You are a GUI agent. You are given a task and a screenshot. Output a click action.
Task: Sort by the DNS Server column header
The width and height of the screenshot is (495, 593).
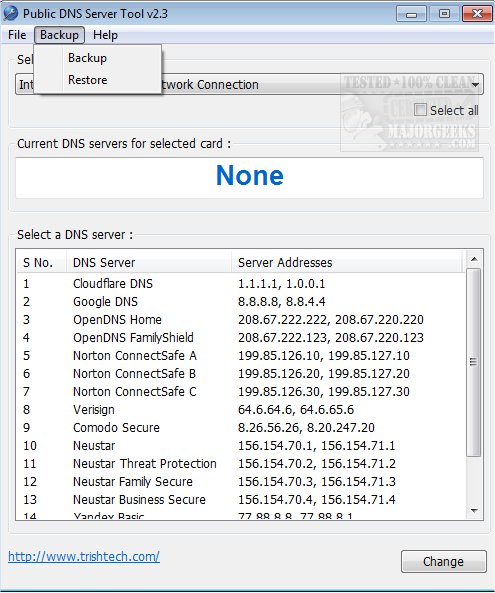click(x=149, y=262)
